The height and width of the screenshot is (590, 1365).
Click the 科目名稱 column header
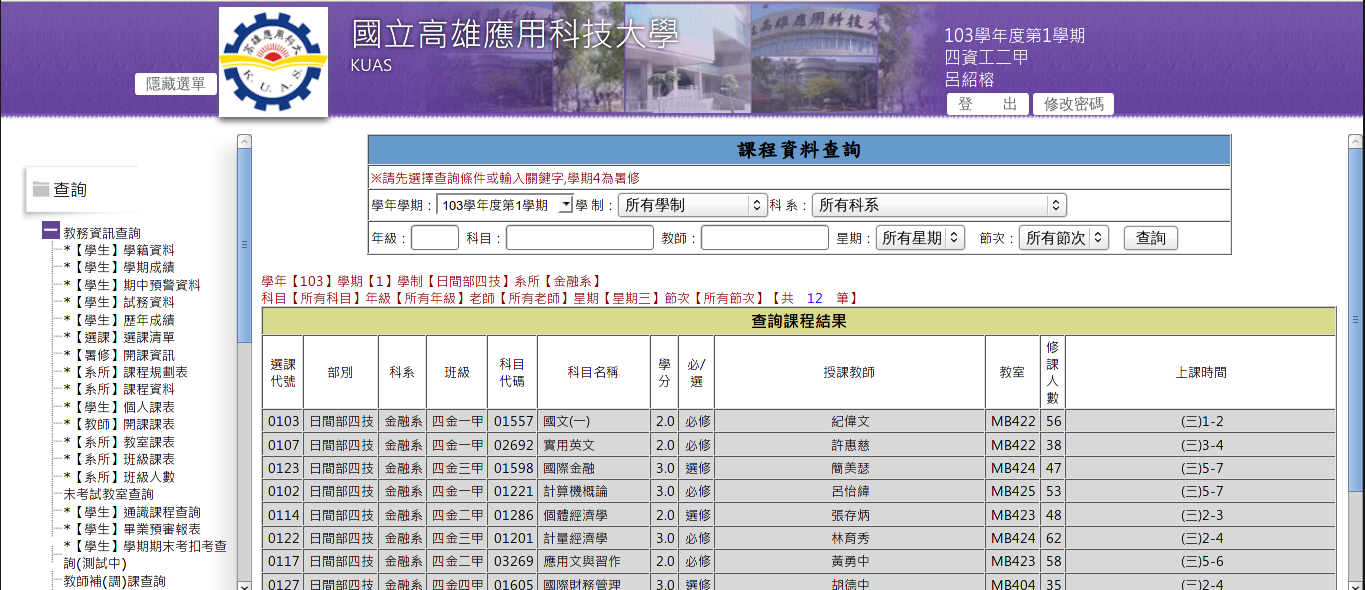pyautogui.click(x=594, y=372)
